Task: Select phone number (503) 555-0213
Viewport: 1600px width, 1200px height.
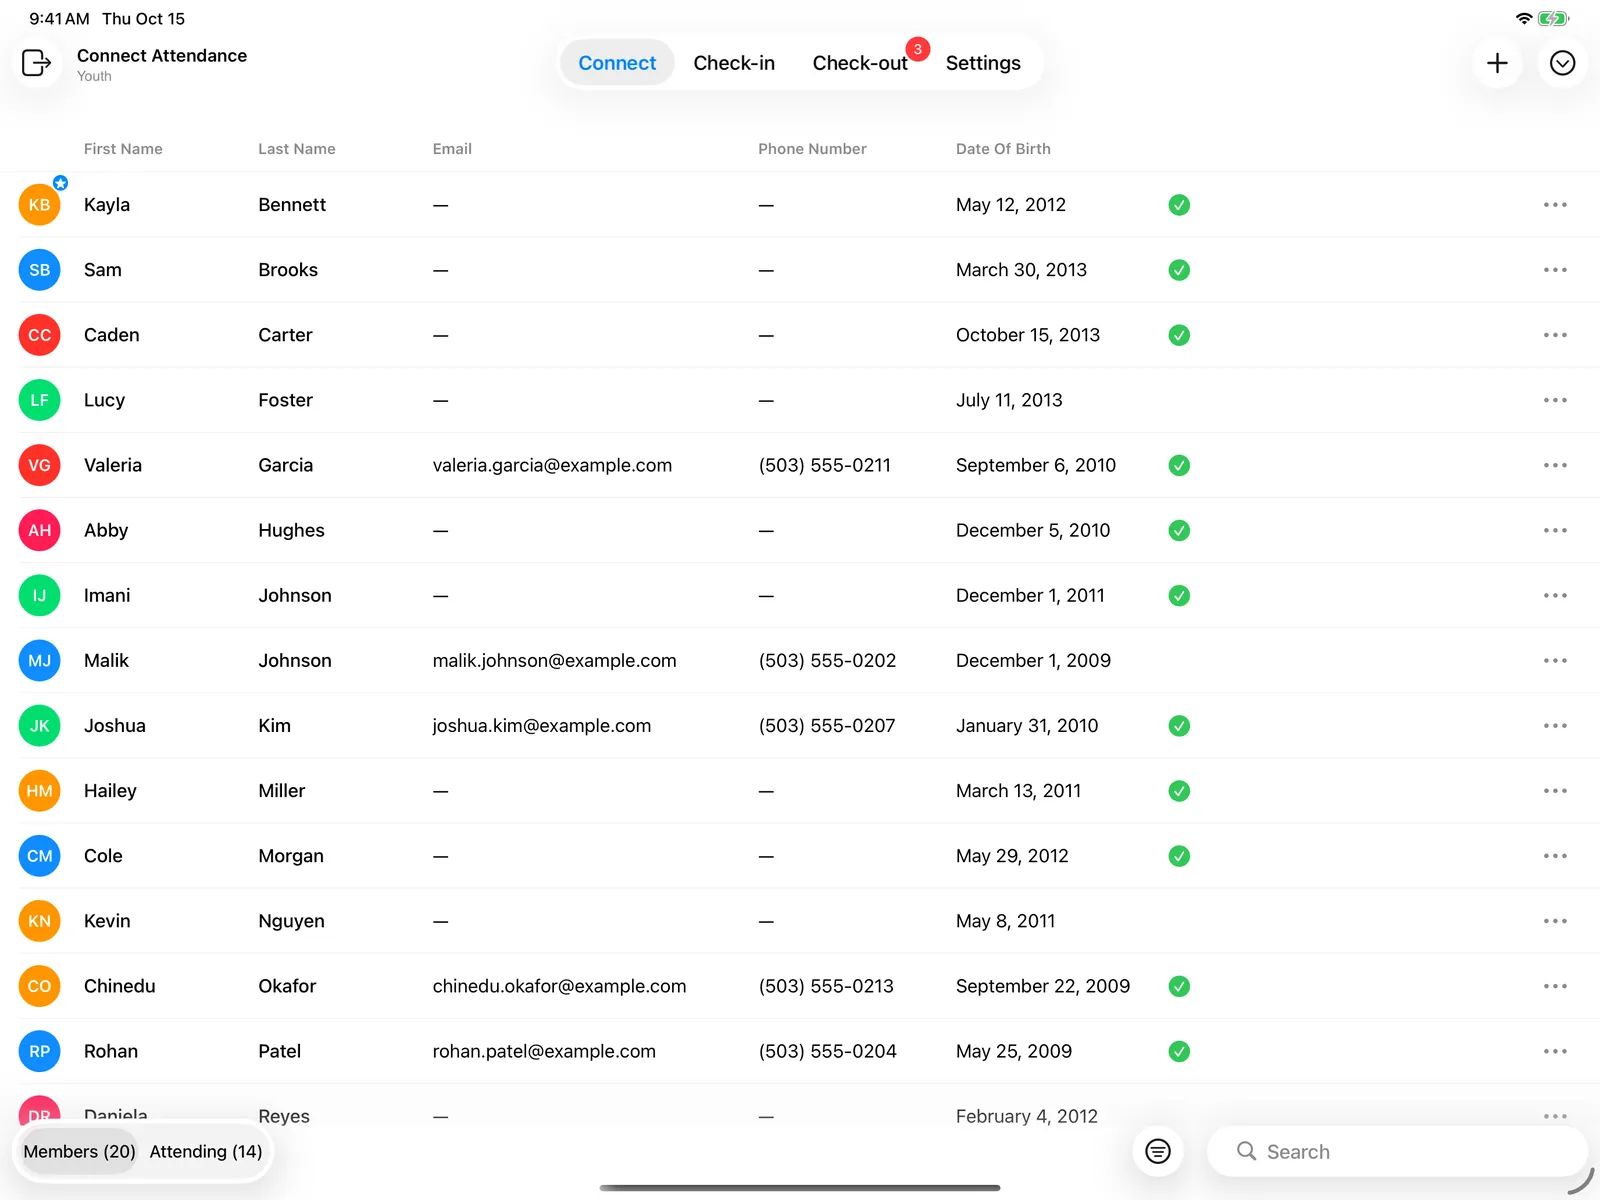Action: coord(826,986)
